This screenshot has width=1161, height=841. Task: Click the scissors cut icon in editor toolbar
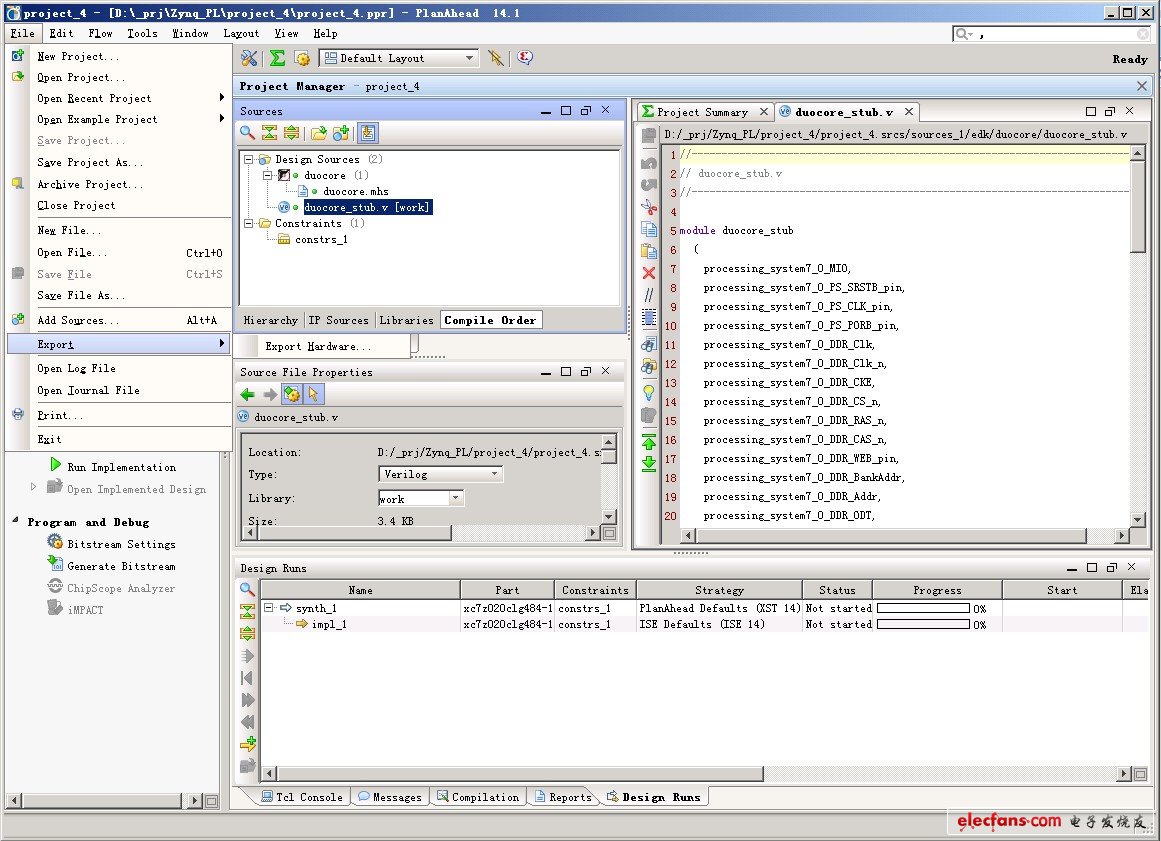649,208
